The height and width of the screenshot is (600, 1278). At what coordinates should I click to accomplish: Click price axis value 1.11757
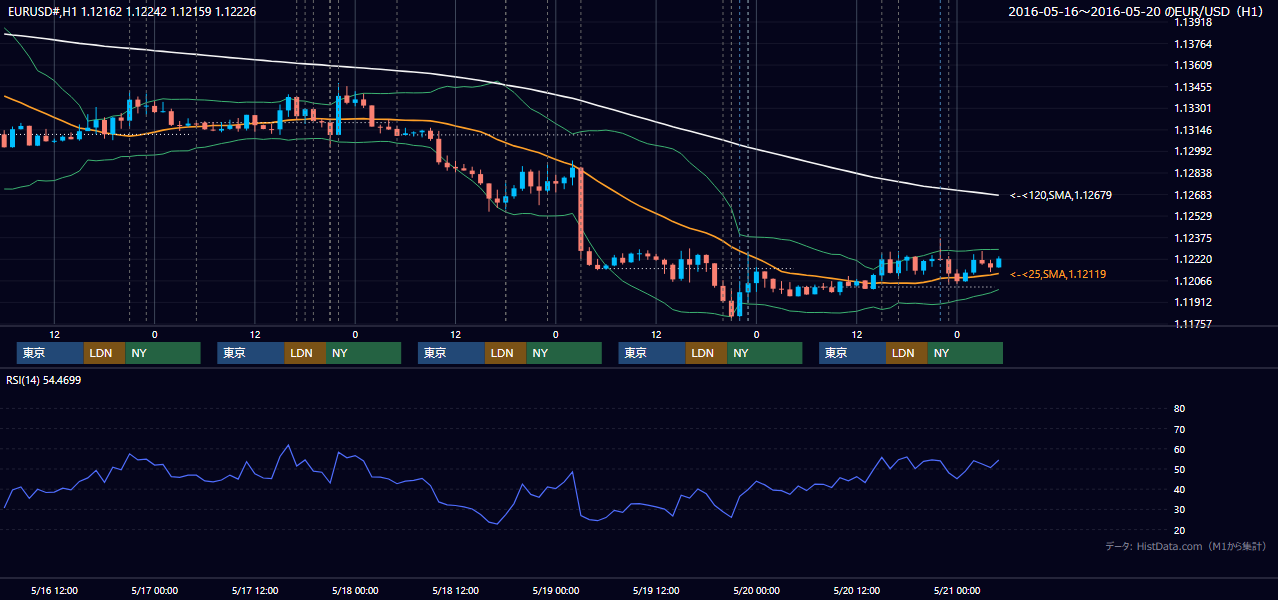[1193, 324]
